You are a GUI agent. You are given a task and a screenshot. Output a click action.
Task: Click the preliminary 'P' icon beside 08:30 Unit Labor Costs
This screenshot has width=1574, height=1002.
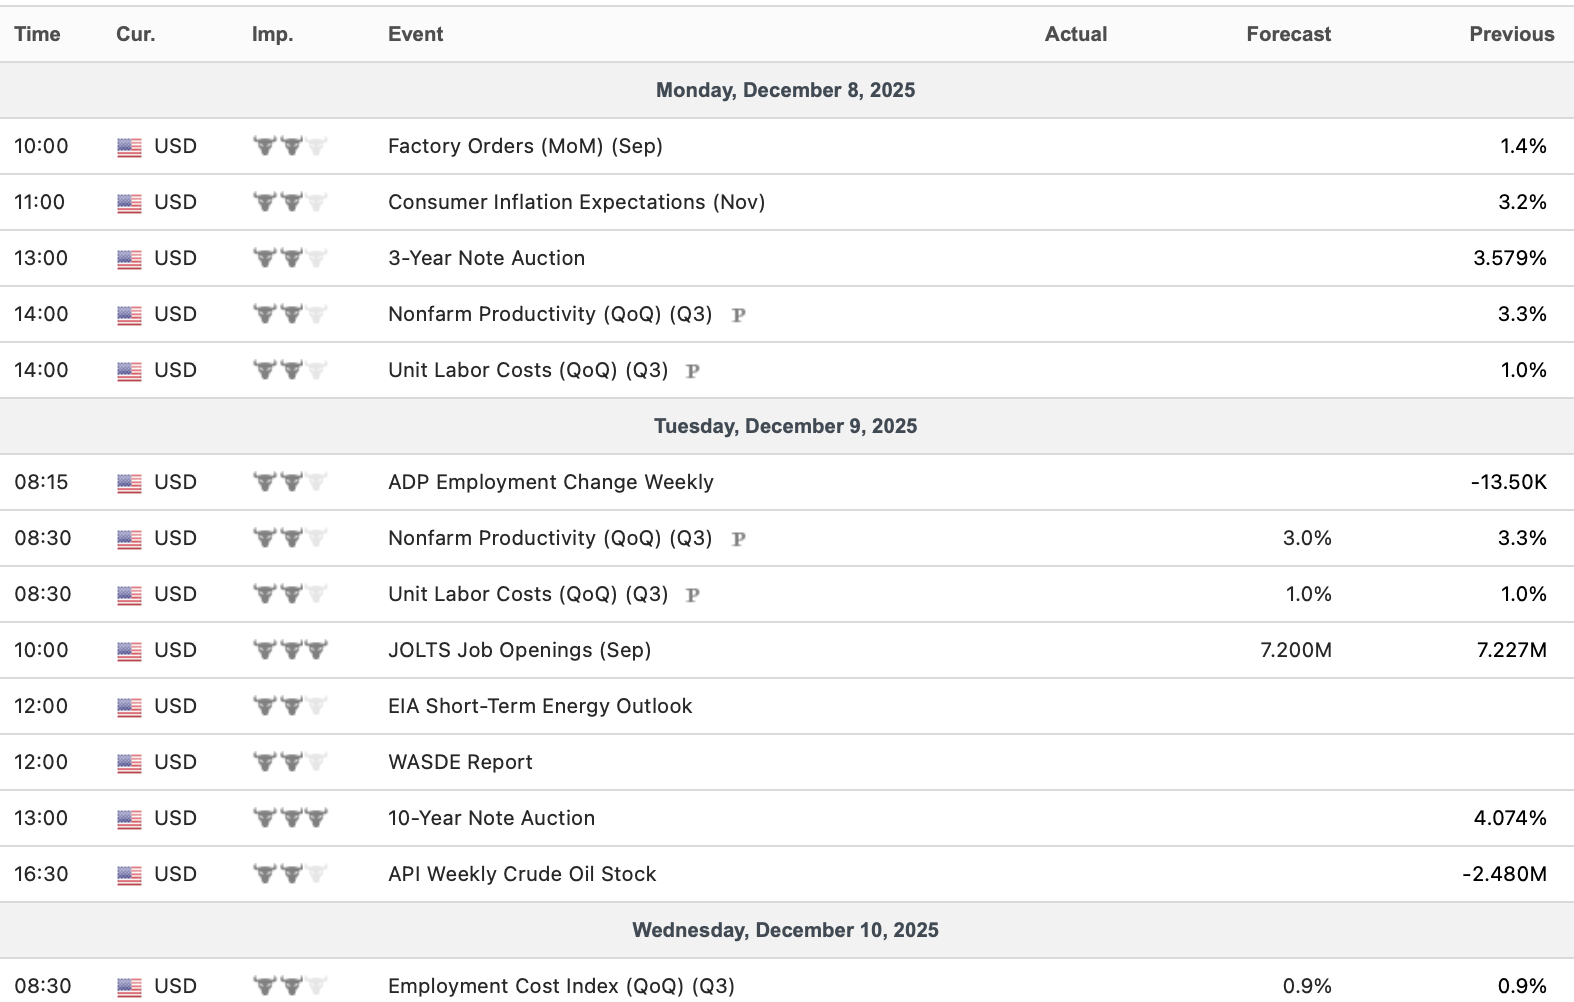click(692, 595)
